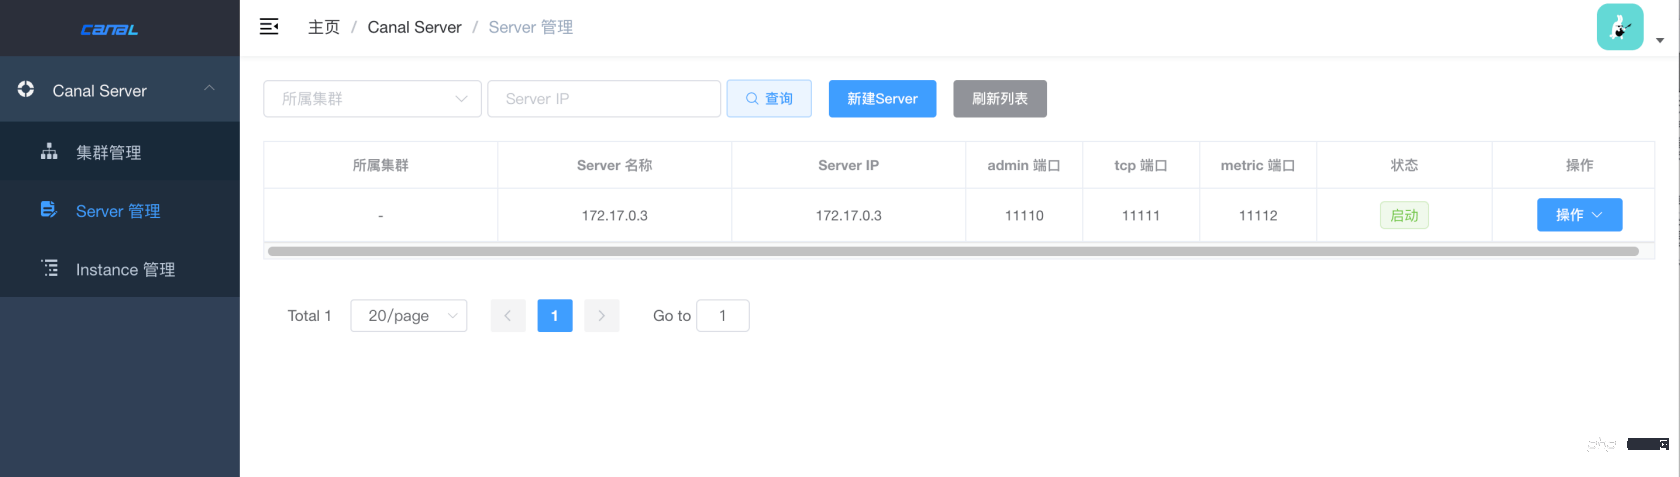1680x477 pixels.
Task: Click the Server 名称 column header
Action: [x=615, y=165]
